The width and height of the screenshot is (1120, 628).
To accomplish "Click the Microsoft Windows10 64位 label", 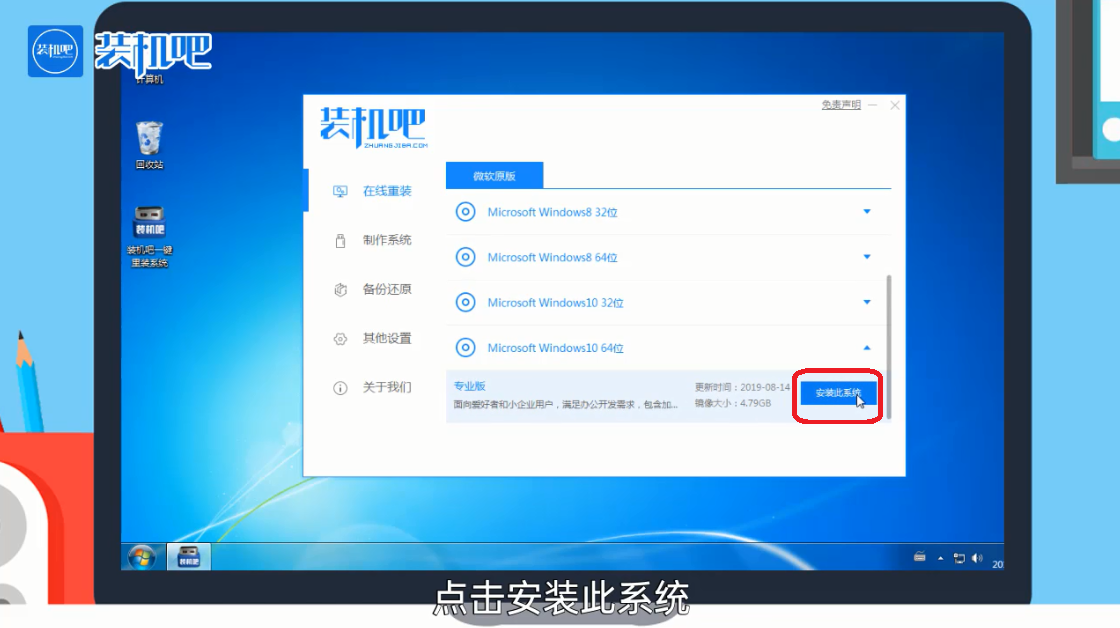I will 555,348.
